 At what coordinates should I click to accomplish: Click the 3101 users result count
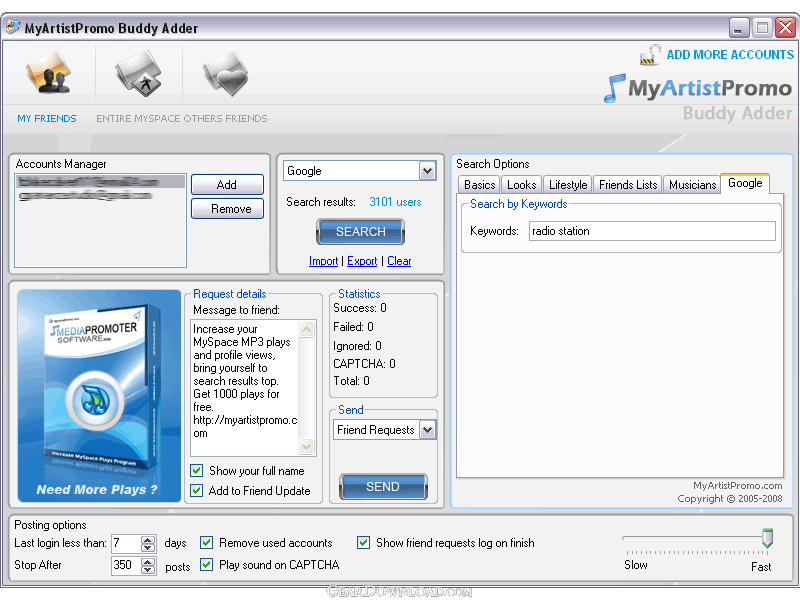[x=395, y=202]
